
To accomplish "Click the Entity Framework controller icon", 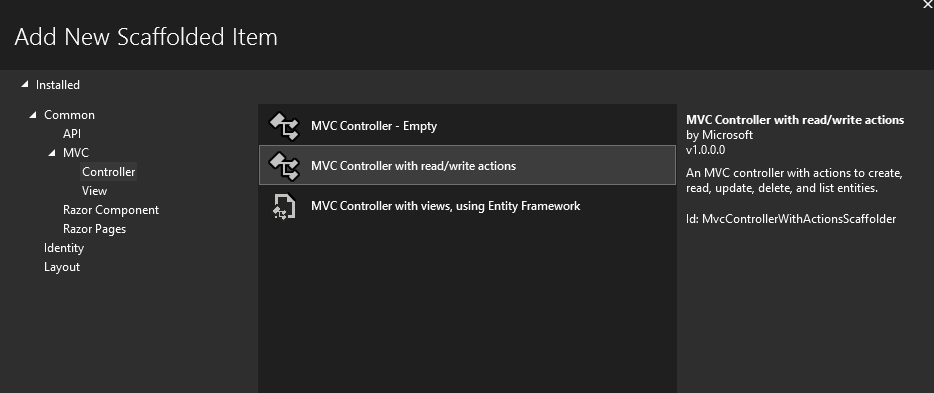I will (284, 206).
